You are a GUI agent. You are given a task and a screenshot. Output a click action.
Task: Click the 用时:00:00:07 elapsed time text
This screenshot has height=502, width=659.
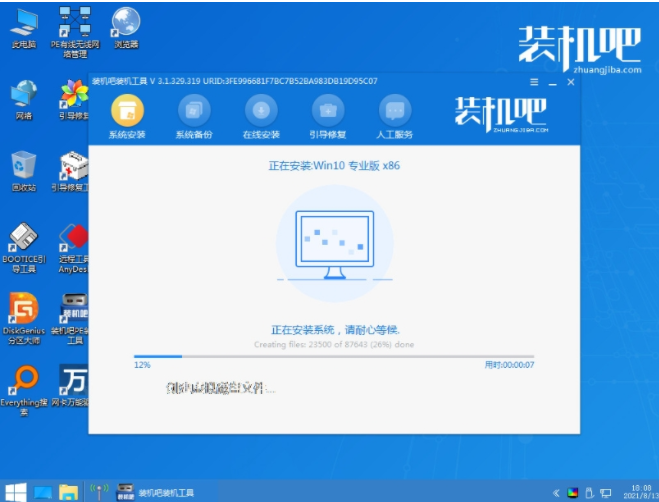(x=509, y=365)
